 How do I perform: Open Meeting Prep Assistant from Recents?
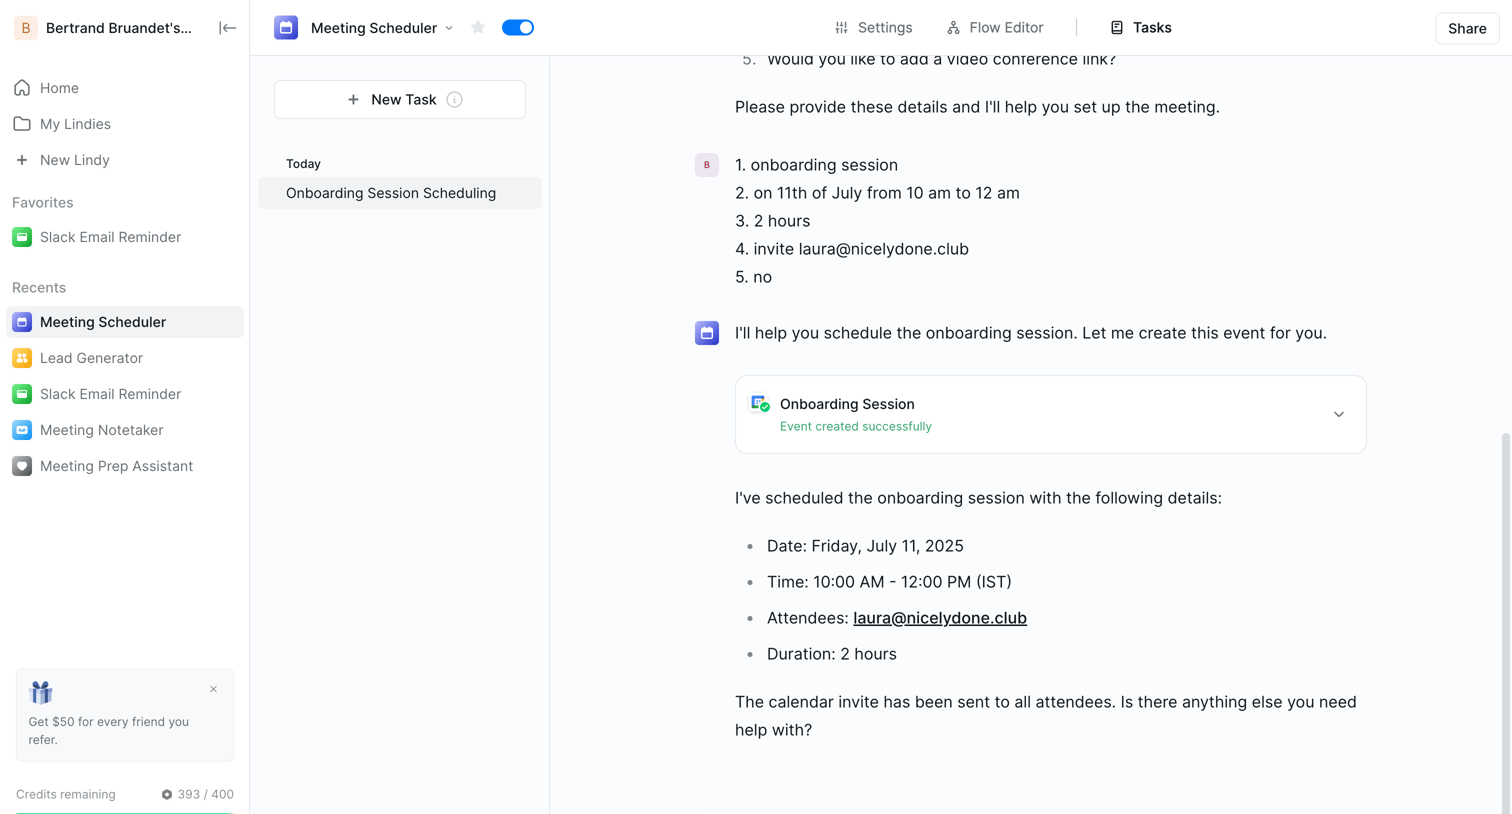point(125,466)
